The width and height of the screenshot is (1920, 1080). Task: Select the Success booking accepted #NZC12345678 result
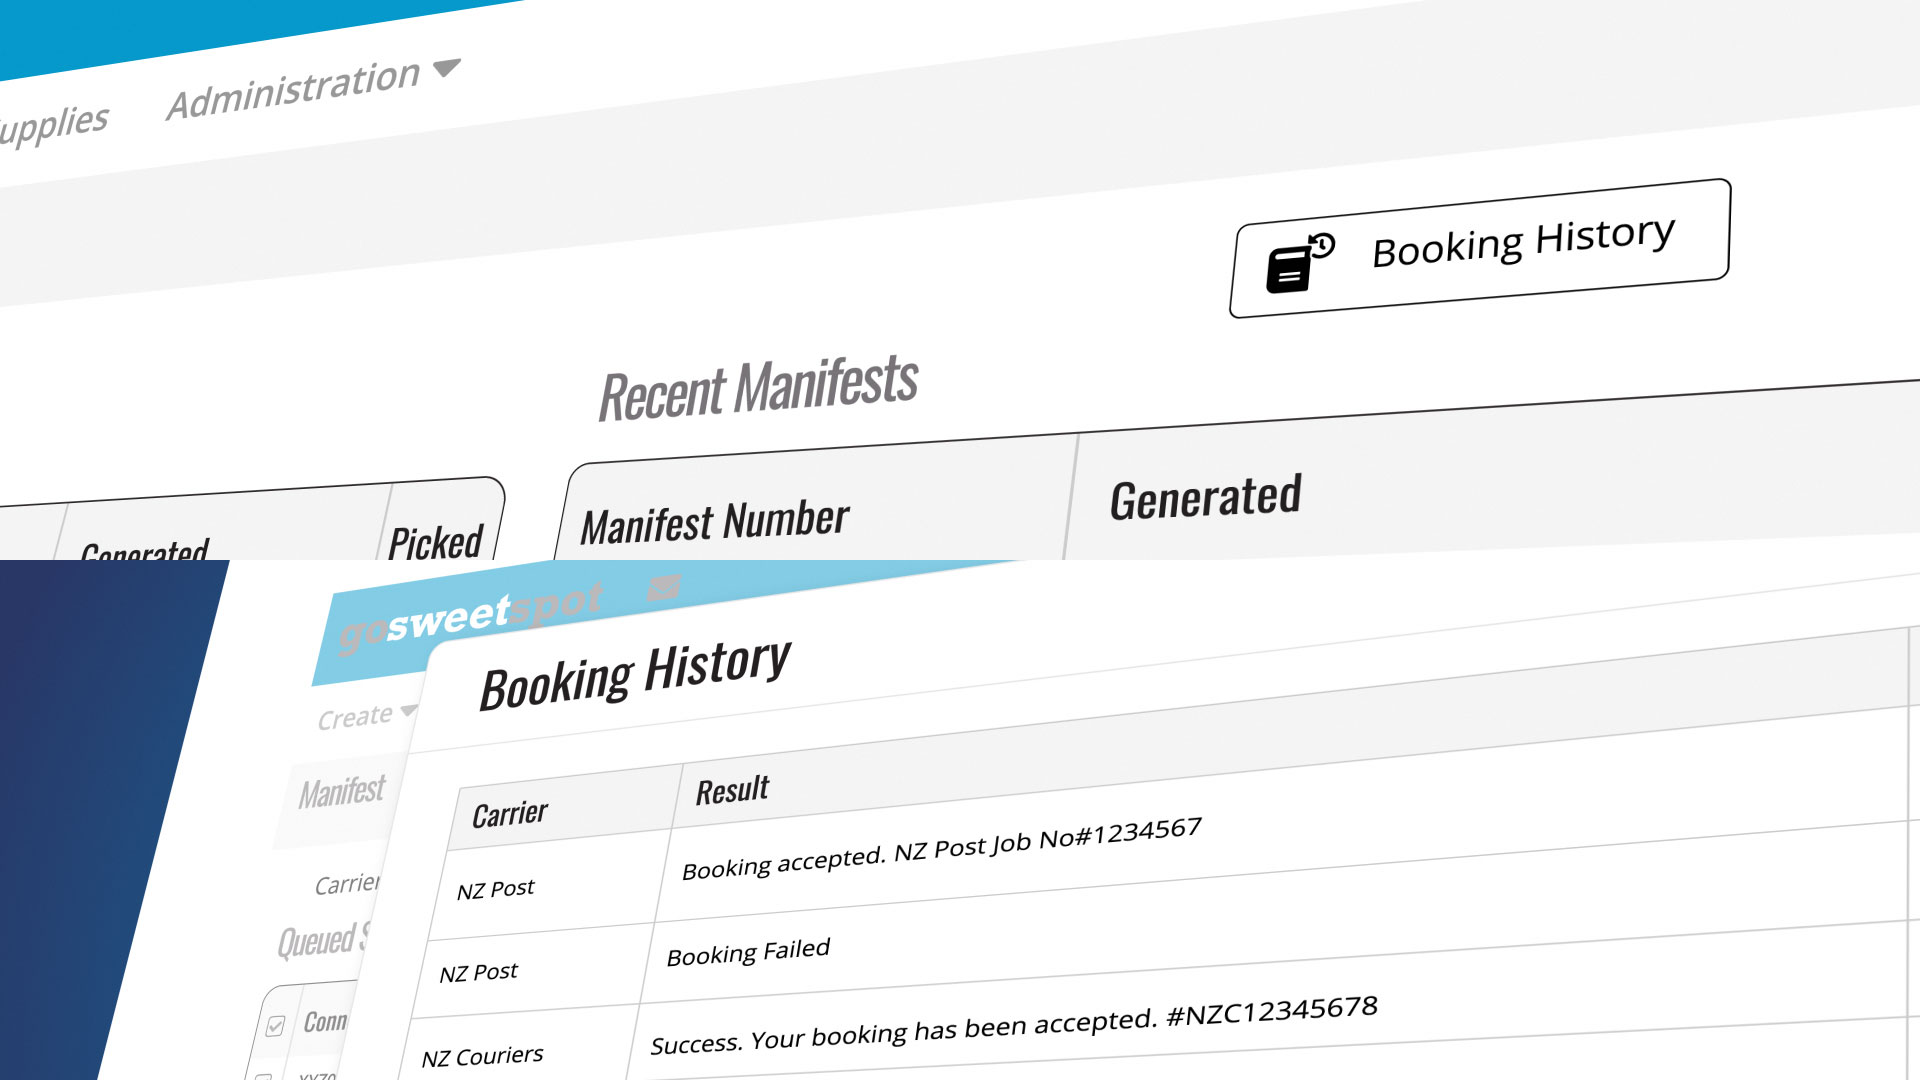pos(1014,1025)
